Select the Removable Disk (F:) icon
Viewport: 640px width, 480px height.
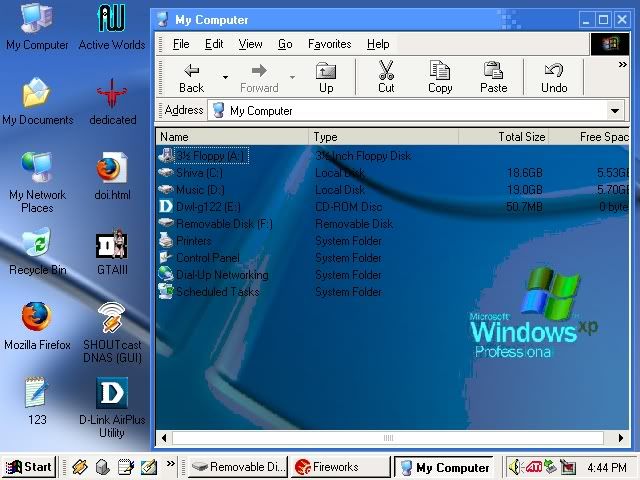click(x=166, y=223)
